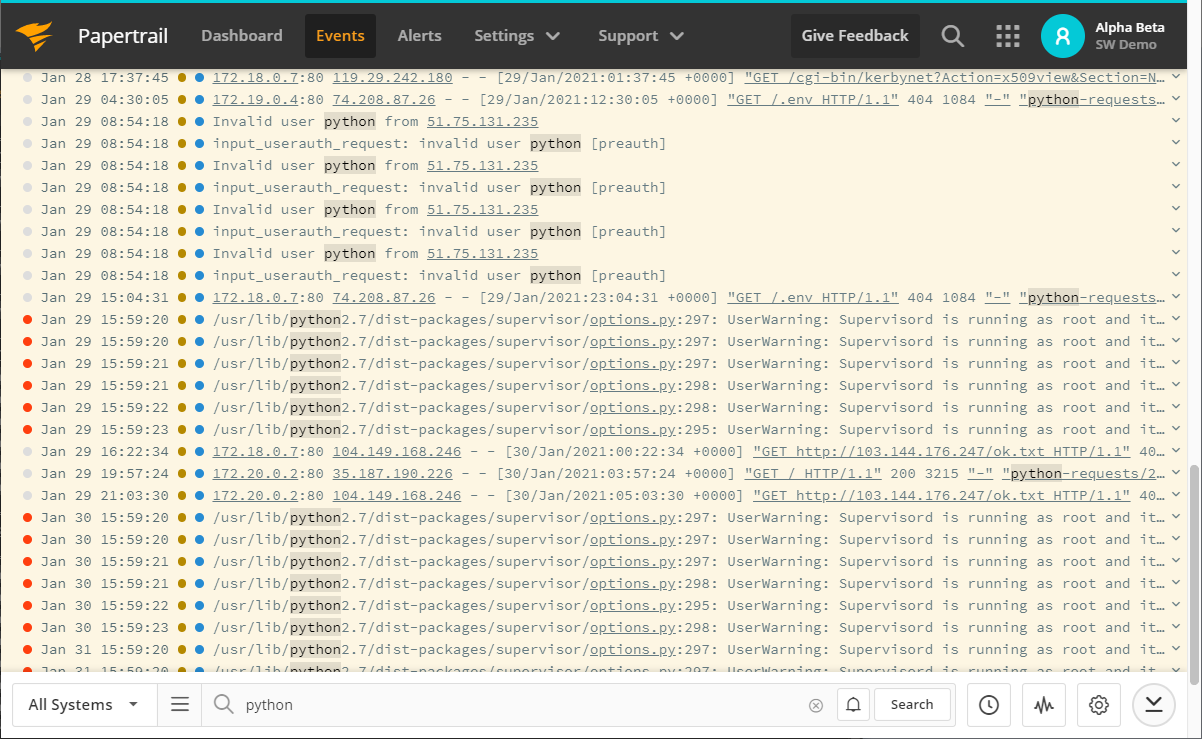Clear the python search query
The width and height of the screenshot is (1202, 740).
(816, 704)
